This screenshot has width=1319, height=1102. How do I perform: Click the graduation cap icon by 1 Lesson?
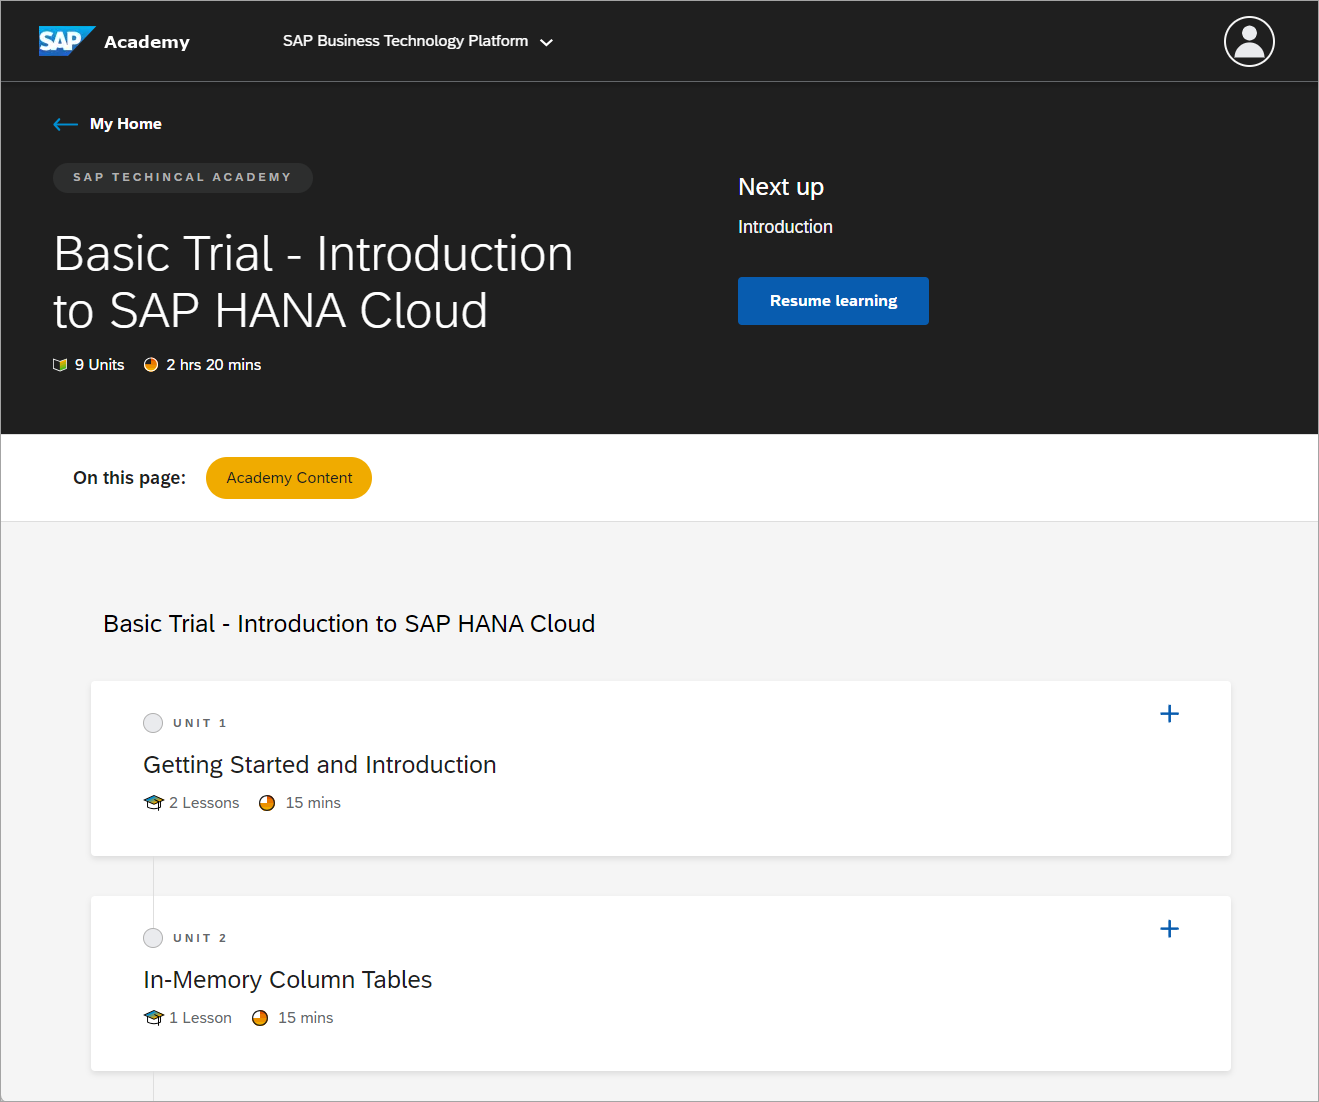click(x=153, y=1018)
